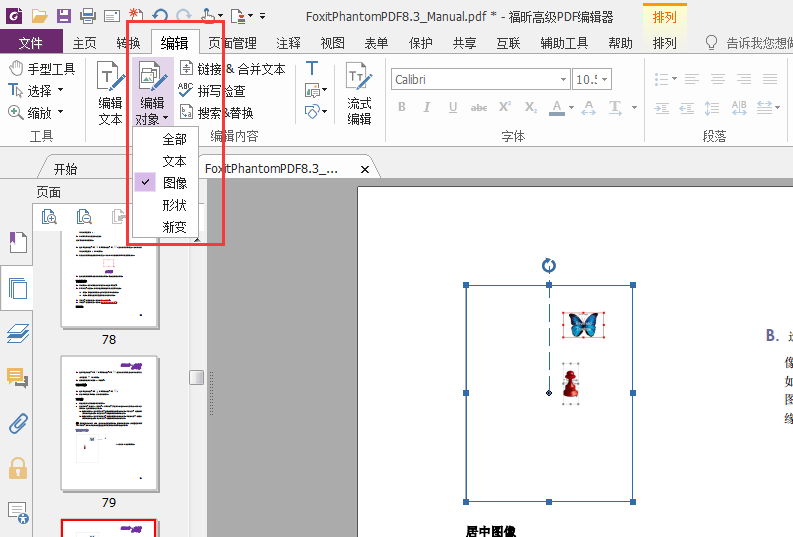The height and width of the screenshot is (537, 793).
Task: Set paragraph alignment to justify
Action: (770, 79)
